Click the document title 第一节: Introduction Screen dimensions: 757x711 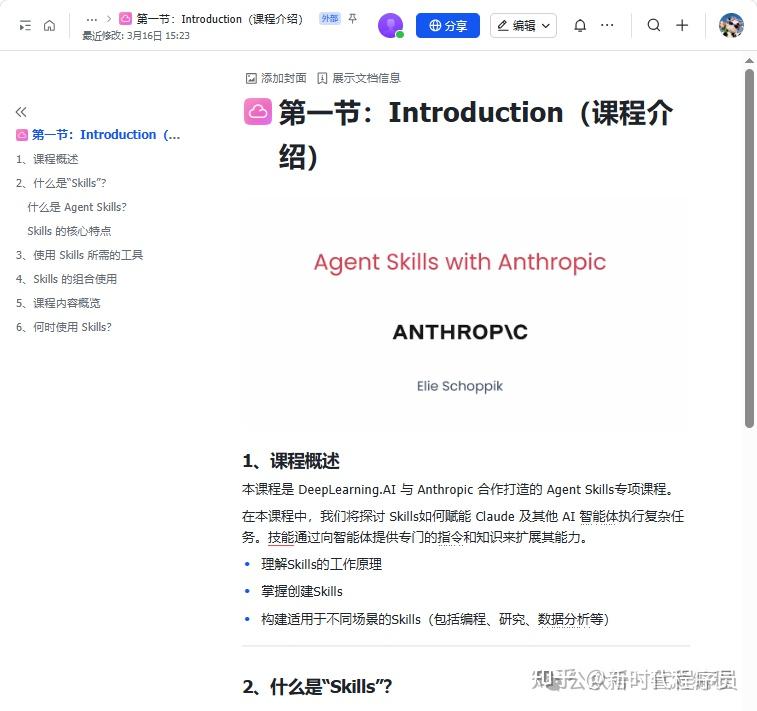point(475,134)
